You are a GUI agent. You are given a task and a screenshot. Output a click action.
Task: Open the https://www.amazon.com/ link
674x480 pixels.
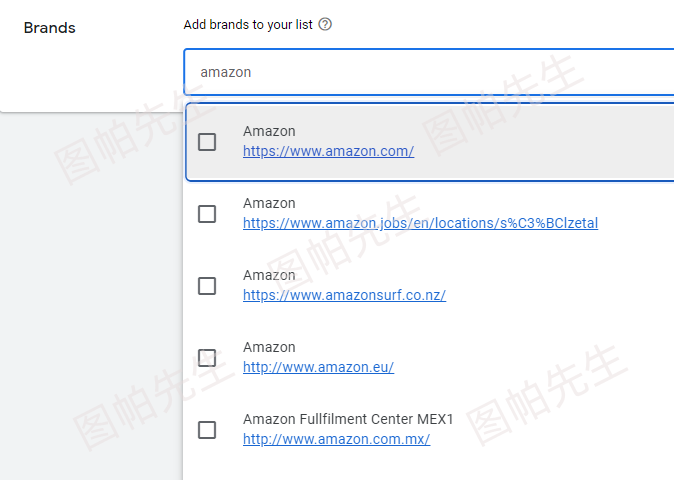click(328, 151)
